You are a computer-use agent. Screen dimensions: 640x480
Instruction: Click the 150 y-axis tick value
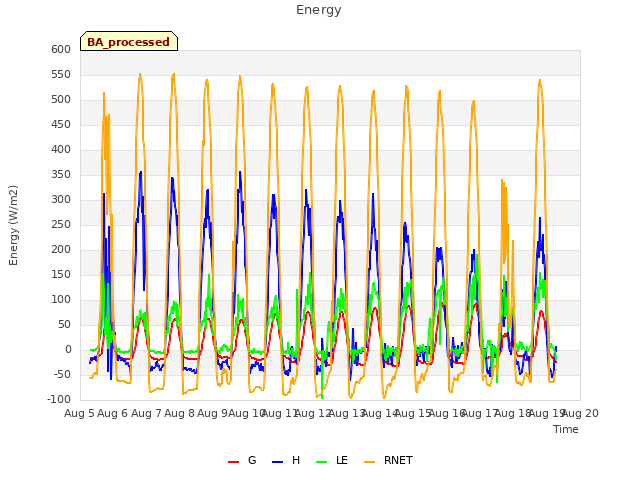[x=61, y=275]
